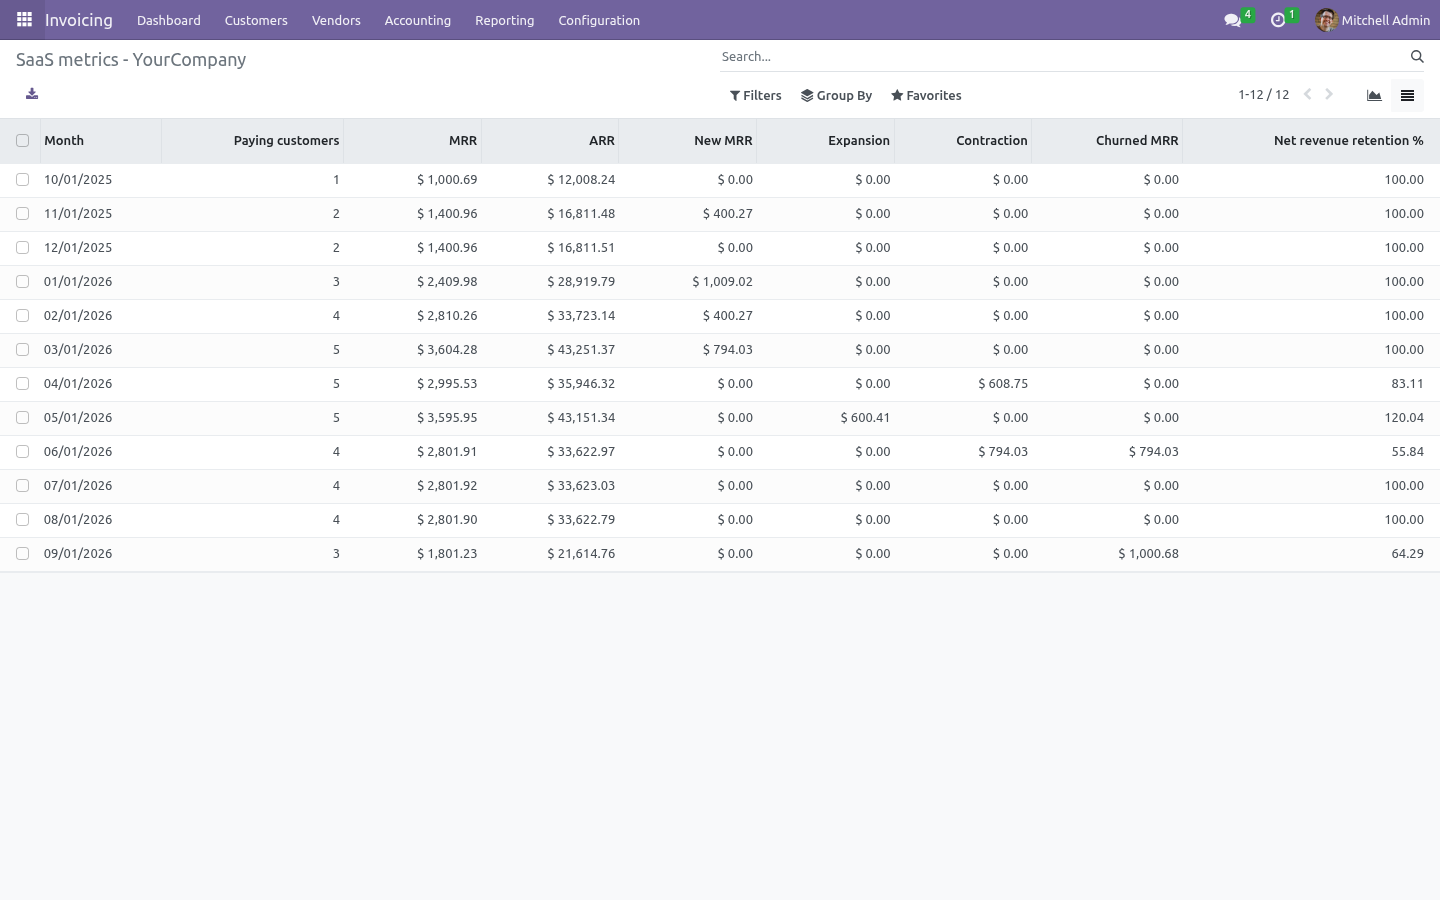The image size is (1440, 900).
Task: Check the 07/01/2026 row checkbox
Action: (x=22, y=486)
